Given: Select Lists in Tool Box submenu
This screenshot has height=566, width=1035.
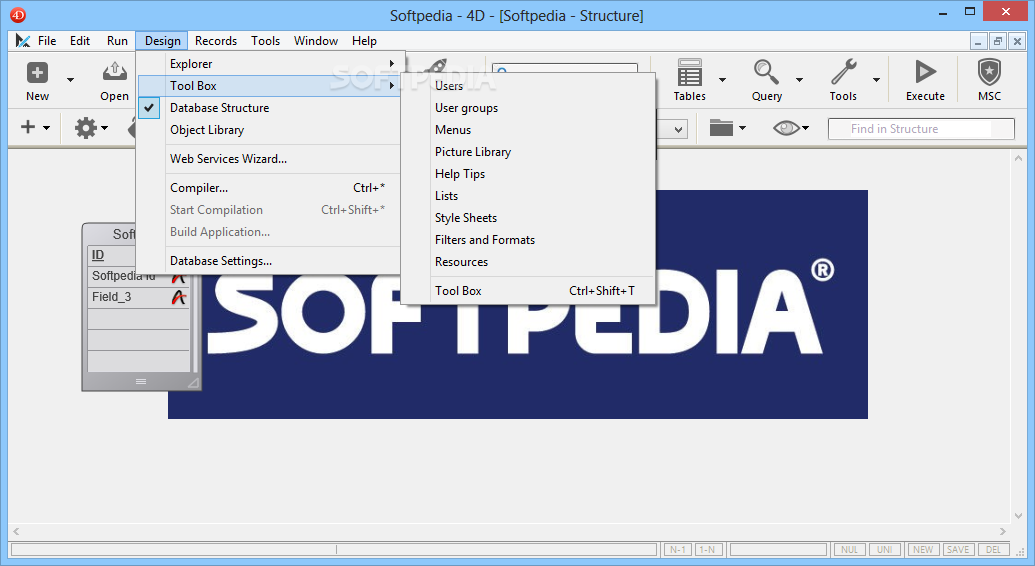Looking at the screenshot, I should 528,196.
